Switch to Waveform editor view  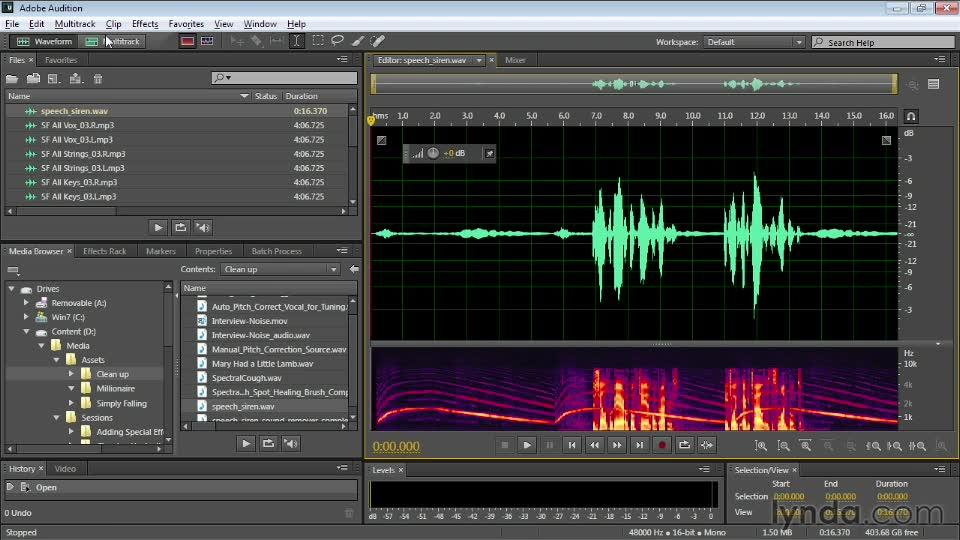tap(44, 42)
